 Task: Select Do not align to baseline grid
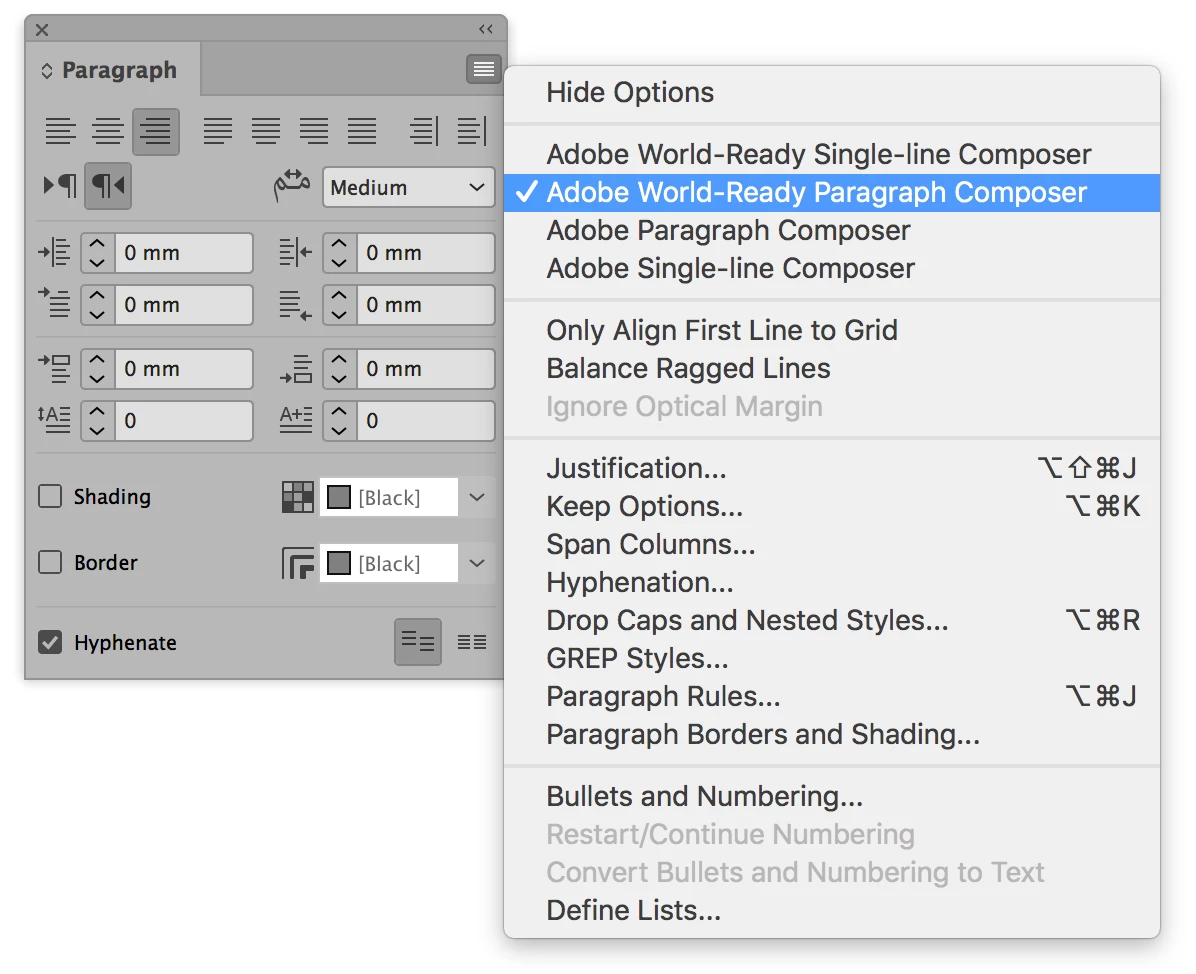point(418,642)
